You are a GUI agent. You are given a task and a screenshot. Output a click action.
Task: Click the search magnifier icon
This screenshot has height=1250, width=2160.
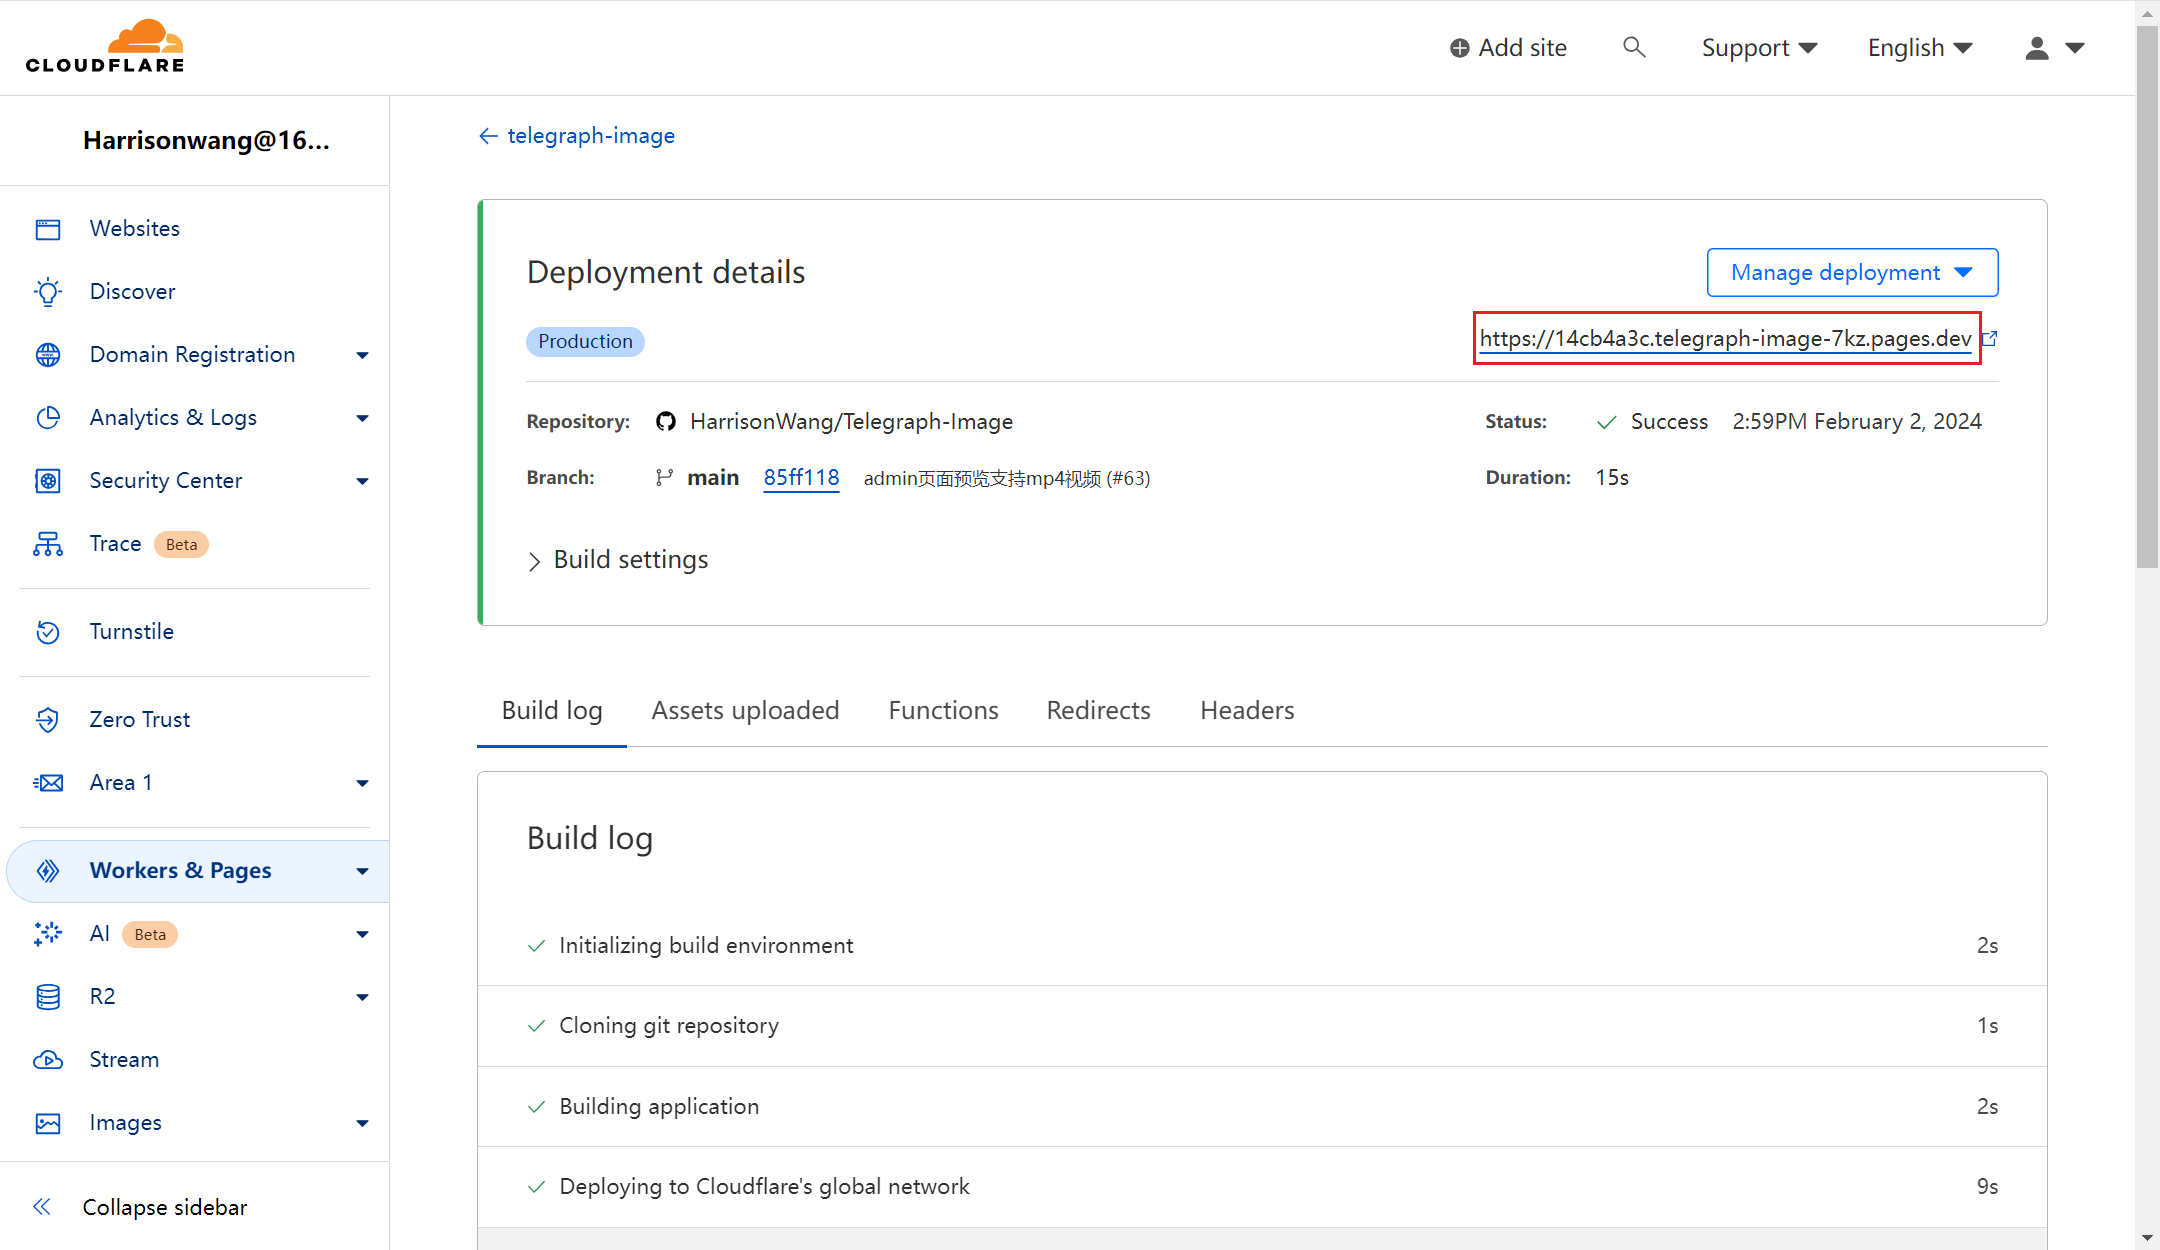pyautogui.click(x=1634, y=47)
